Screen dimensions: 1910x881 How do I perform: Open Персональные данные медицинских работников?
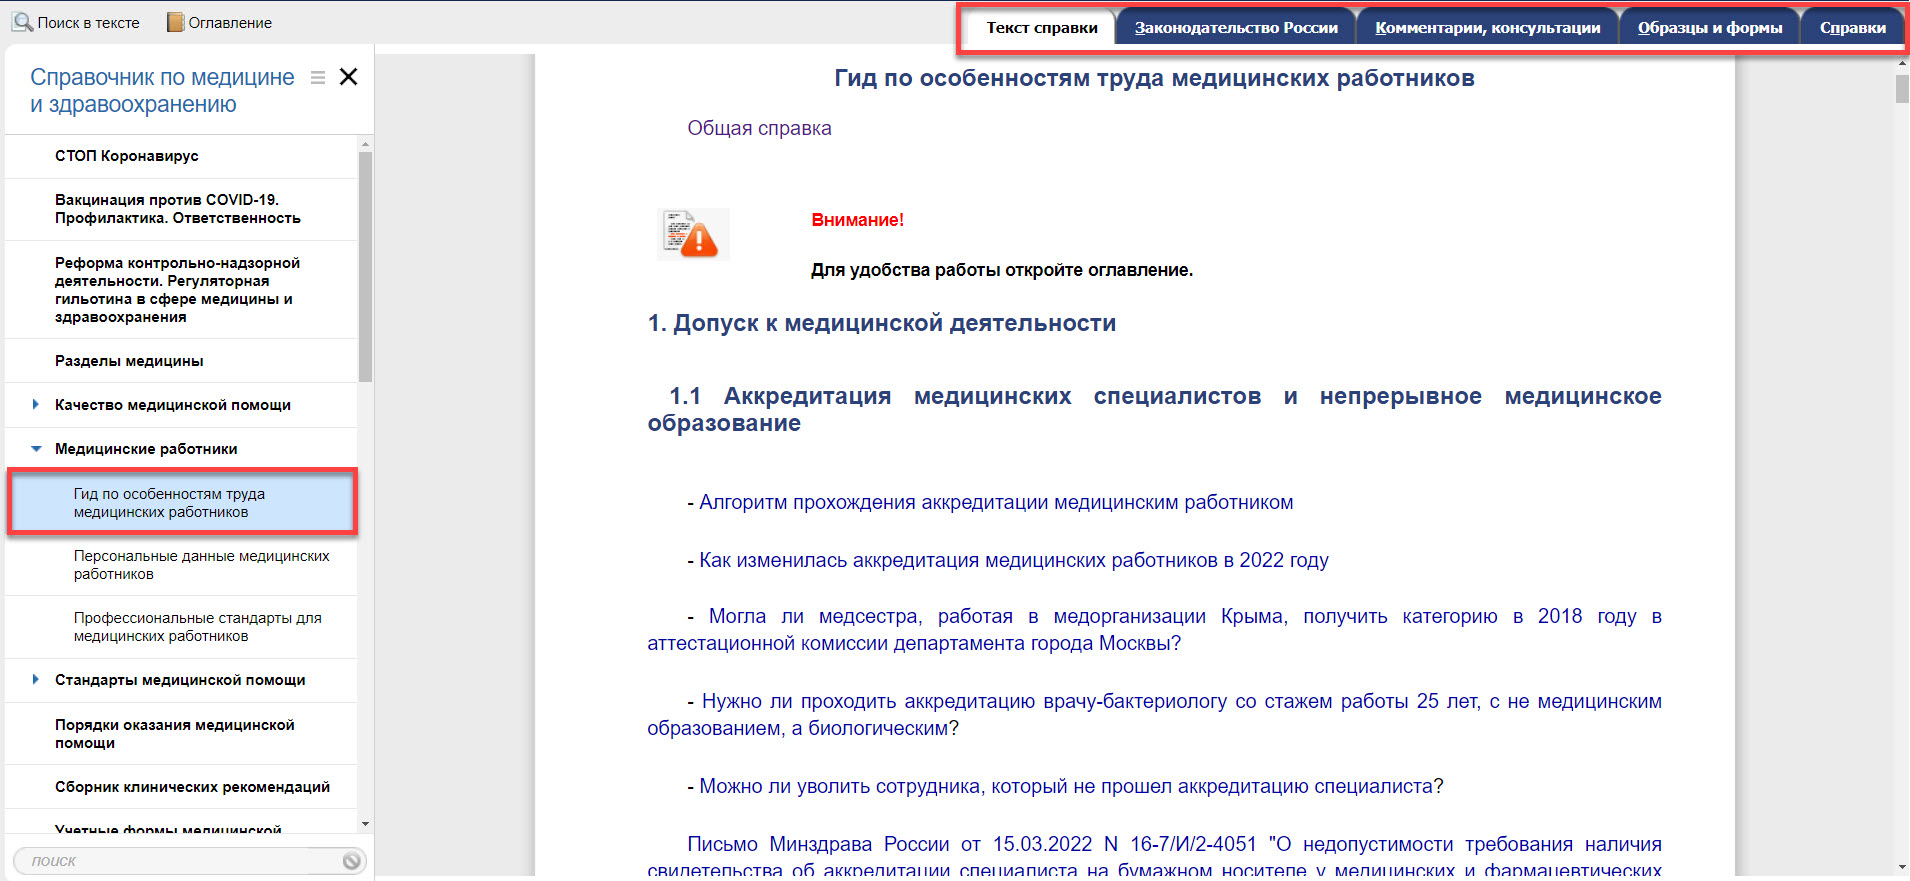pos(181,565)
